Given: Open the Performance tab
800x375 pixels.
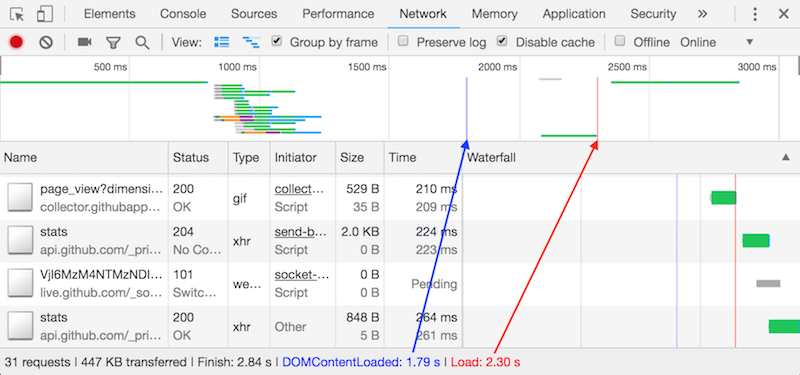Looking at the screenshot, I should tap(338, 14).
